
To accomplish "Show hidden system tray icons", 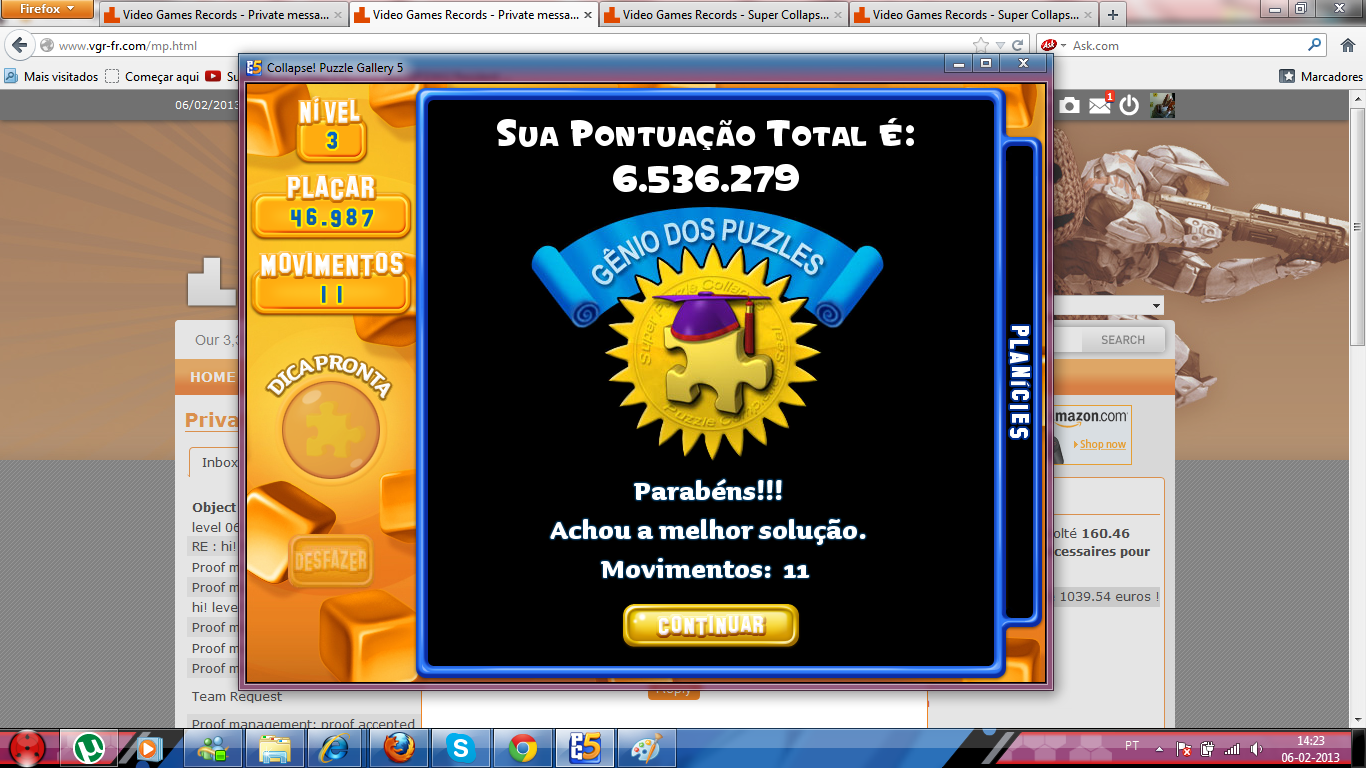I will tap(1159, 747).
